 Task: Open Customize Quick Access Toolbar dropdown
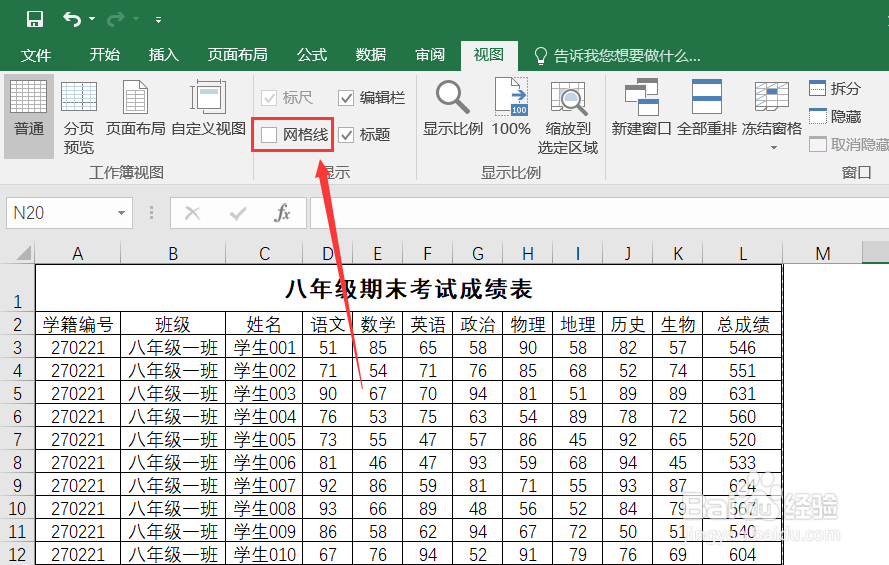(x=158, y=20)
